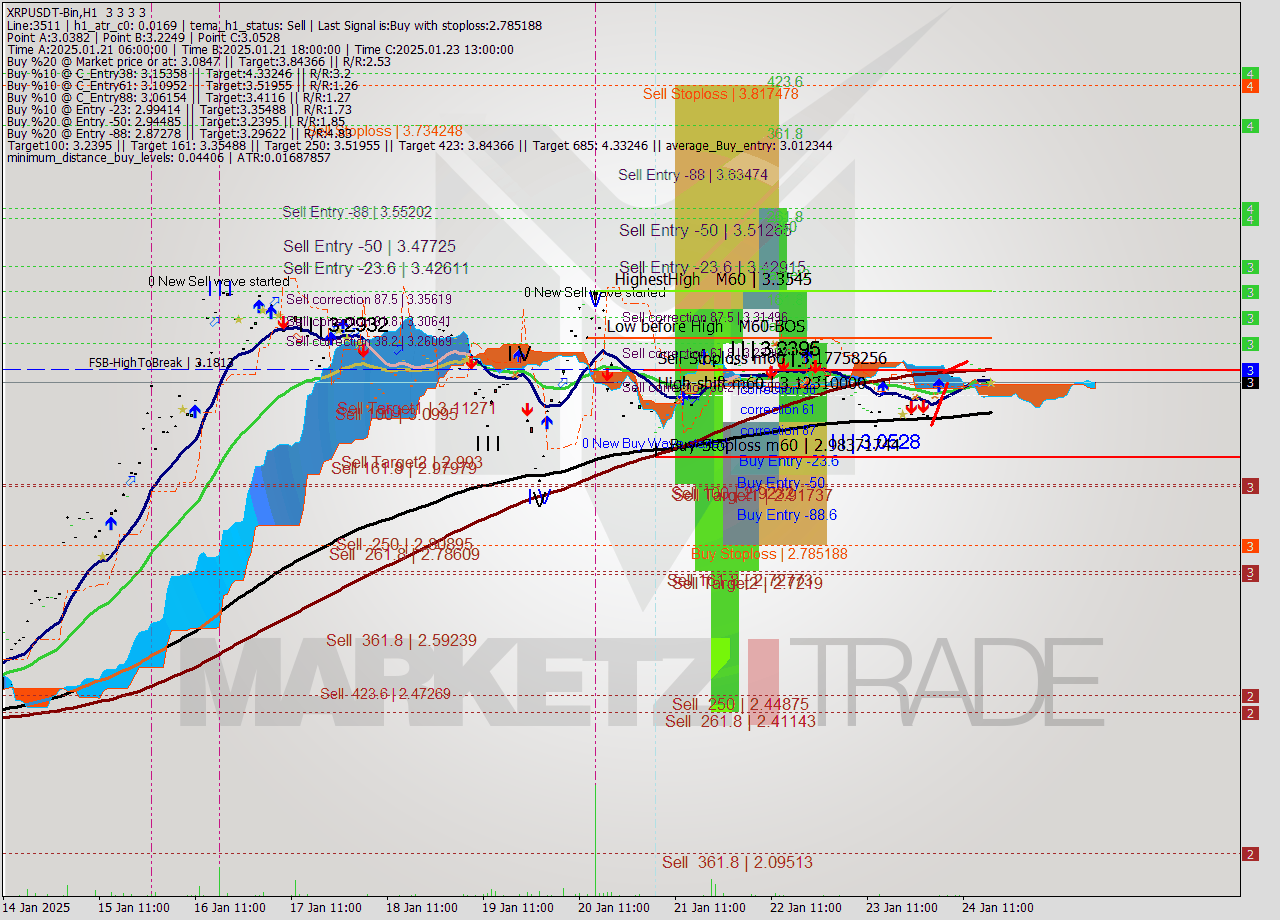Click the 'Sell correction 87.5 | 3.35619' label
The image size is (1280, 920).
point(369,299)
